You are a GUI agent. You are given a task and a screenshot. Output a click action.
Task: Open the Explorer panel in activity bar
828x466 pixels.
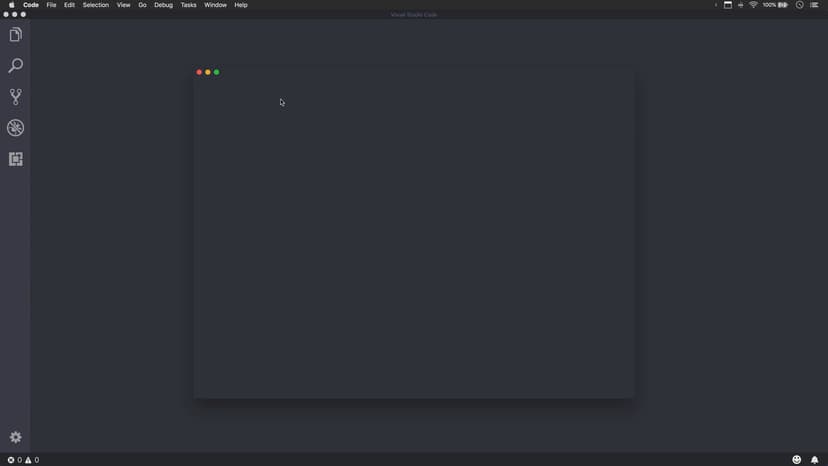coord(15,35)
